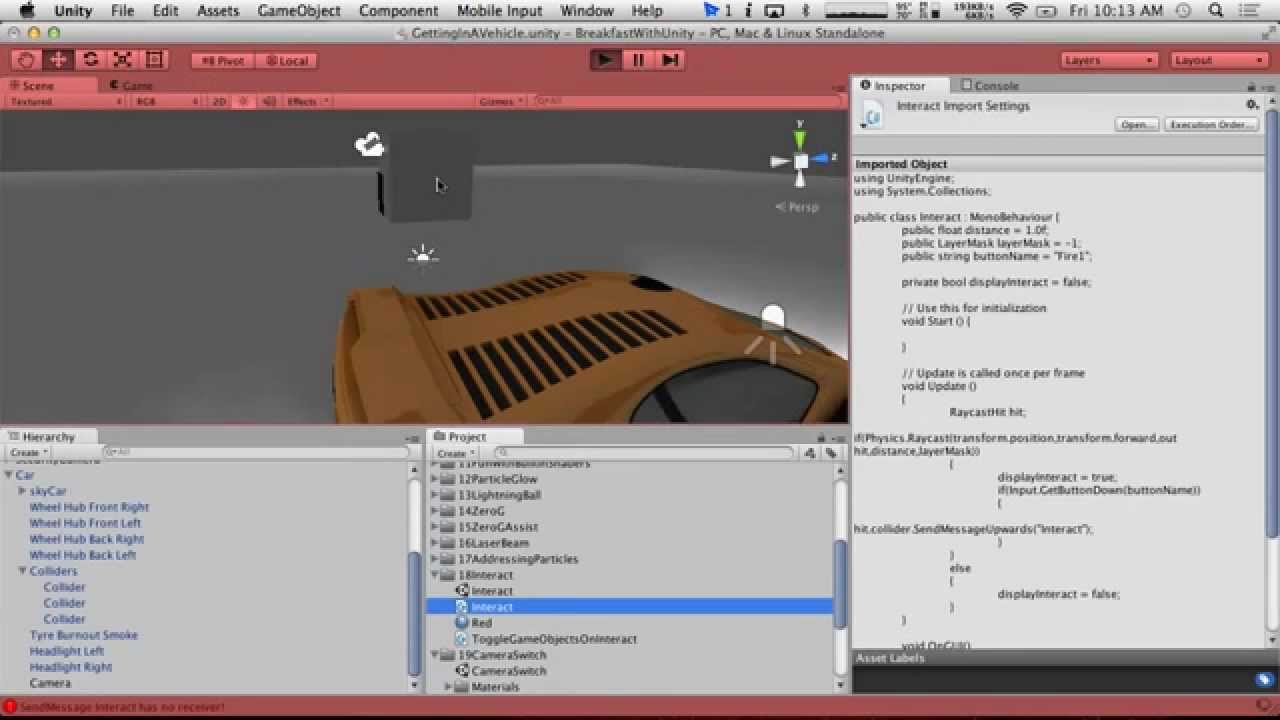This screenshot has width=1280, height=720.
Task: Select the Red material asset
Action: [x=473, y=623]
